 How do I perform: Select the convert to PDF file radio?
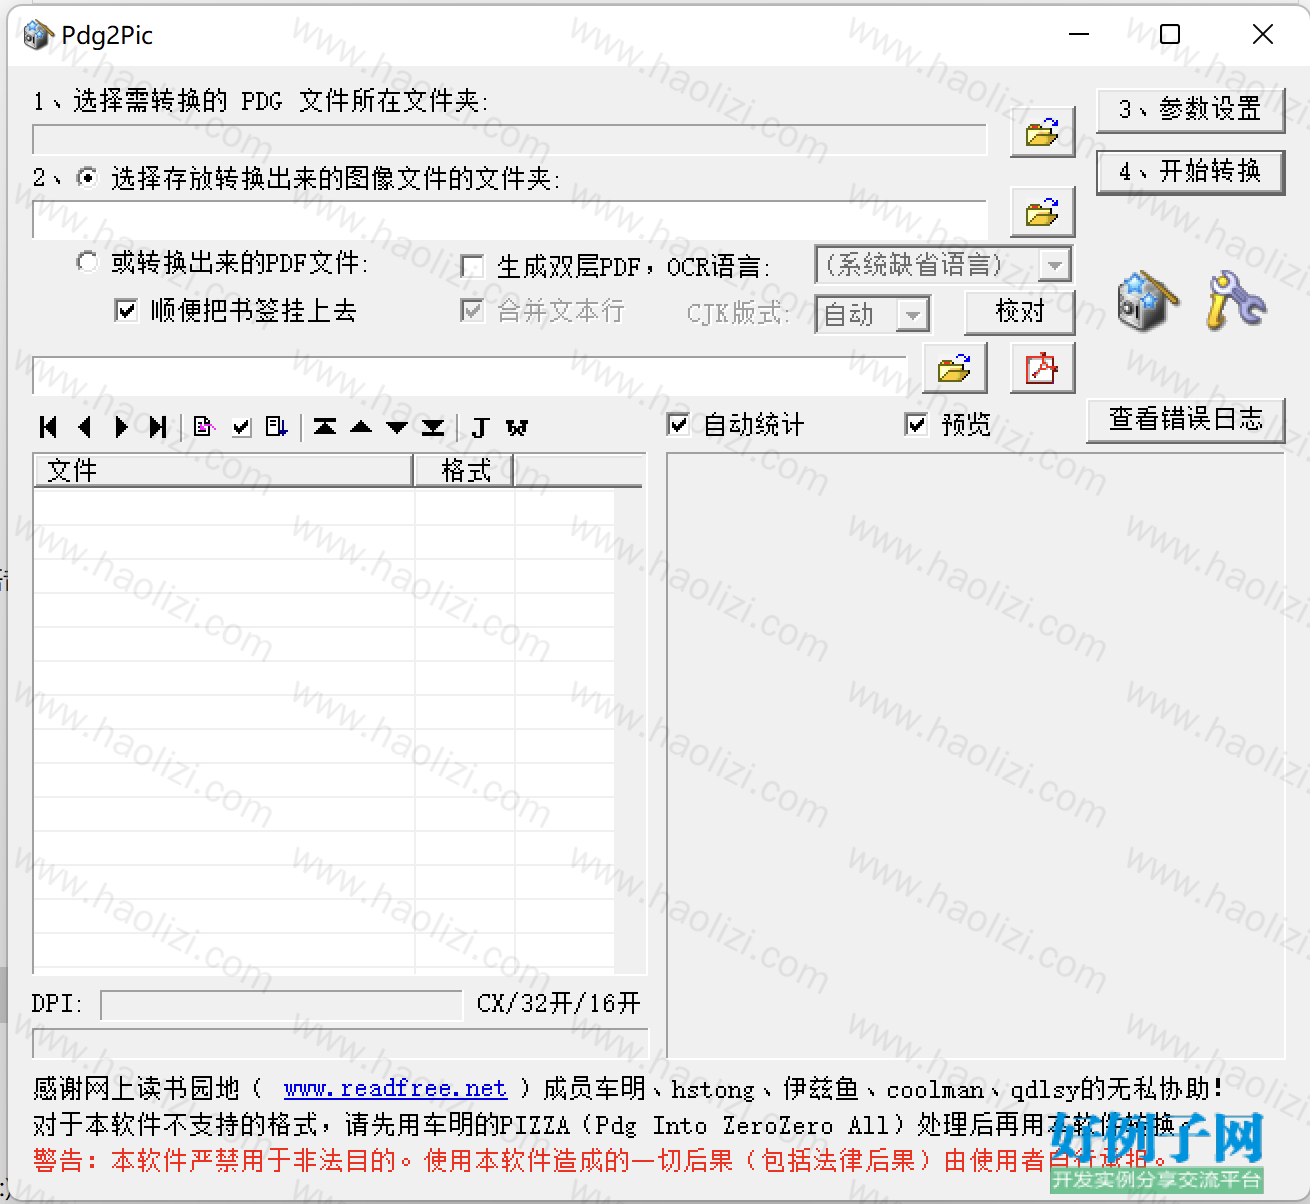click(88, 262)
